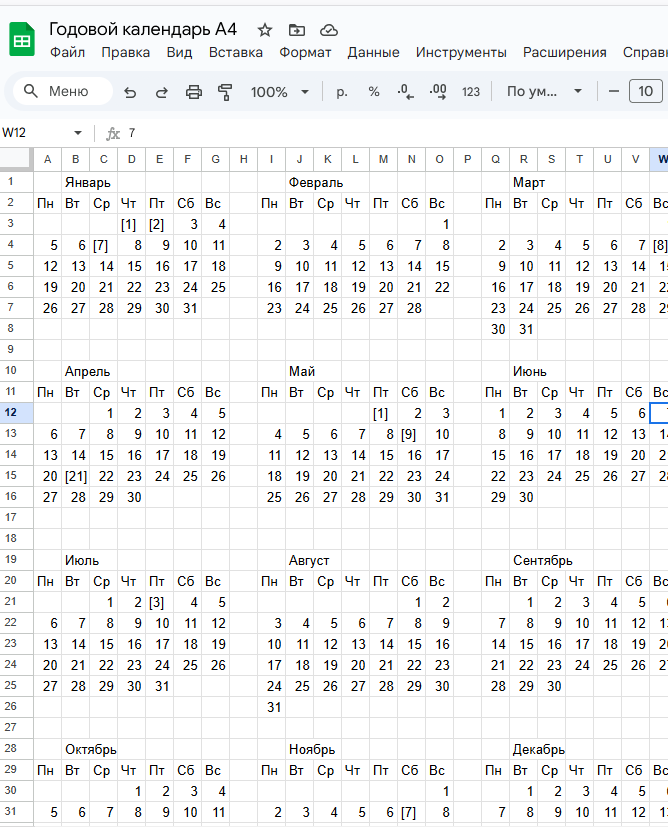This screenshot has width=668, height=827.
Task: Click the April [21] cell
Action: [75, 476]
